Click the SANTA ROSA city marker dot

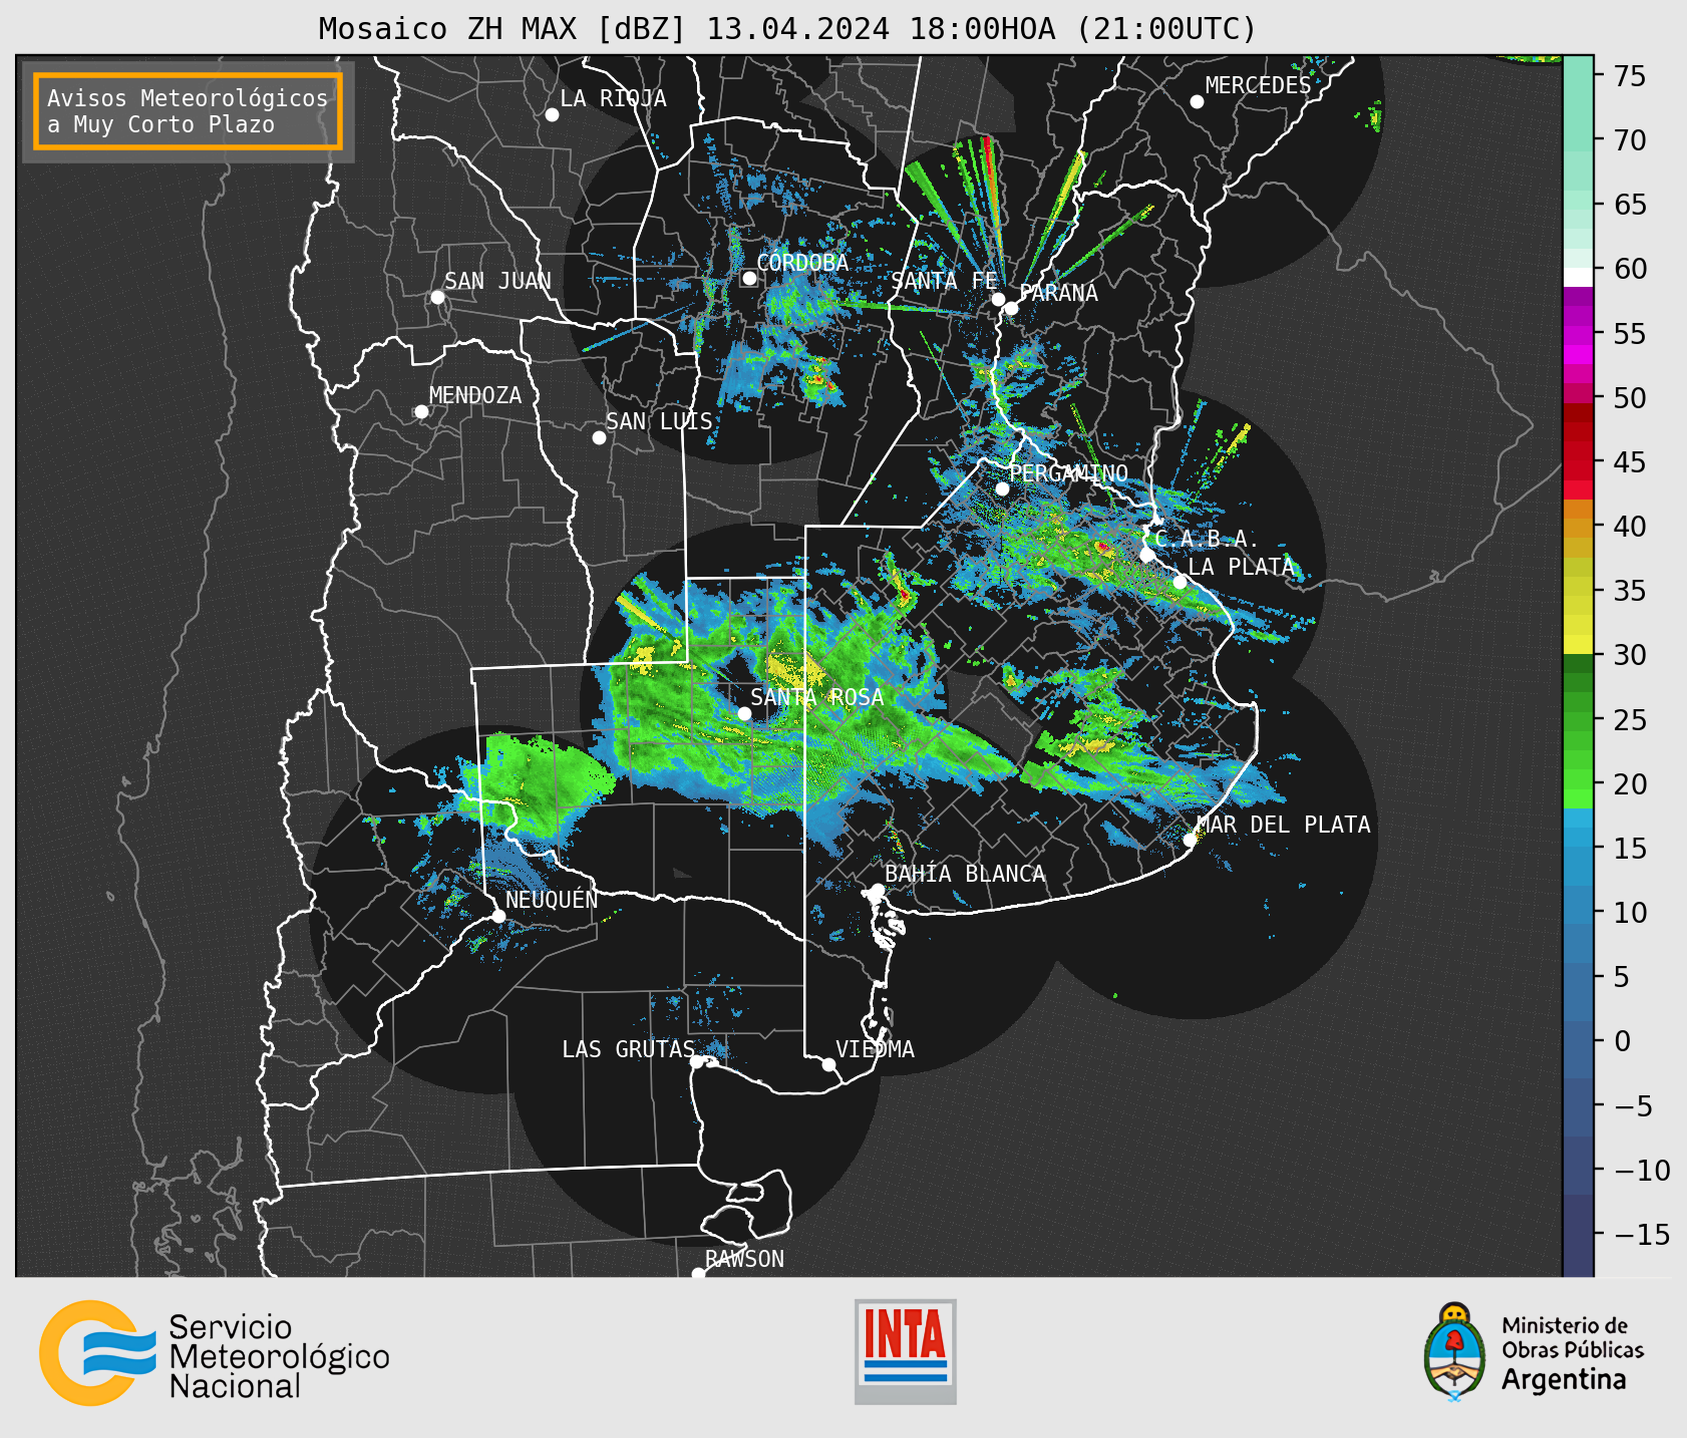pyautogui.click(x=744, y=713)
